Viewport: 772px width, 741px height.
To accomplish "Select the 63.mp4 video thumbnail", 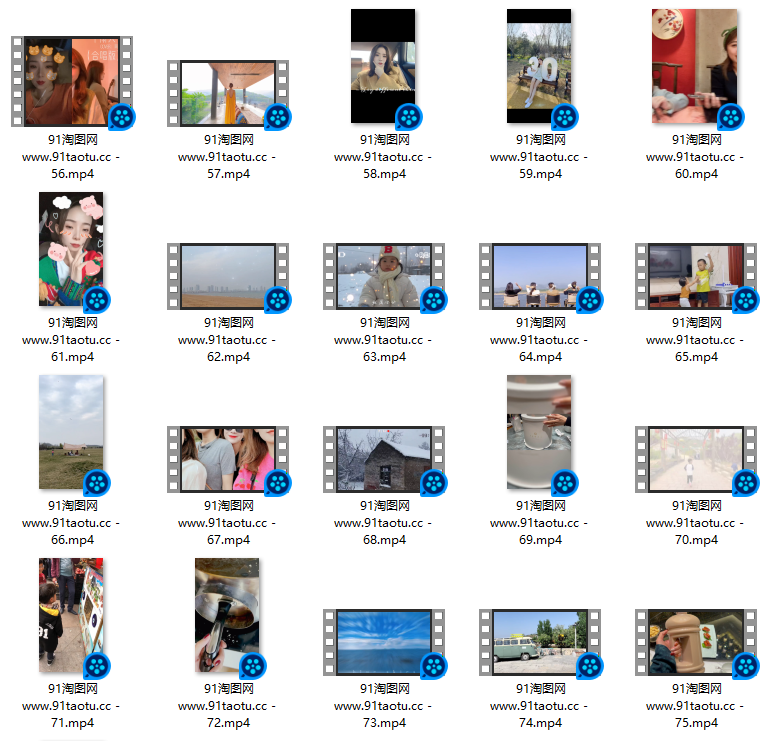I will tap(384, 276).
